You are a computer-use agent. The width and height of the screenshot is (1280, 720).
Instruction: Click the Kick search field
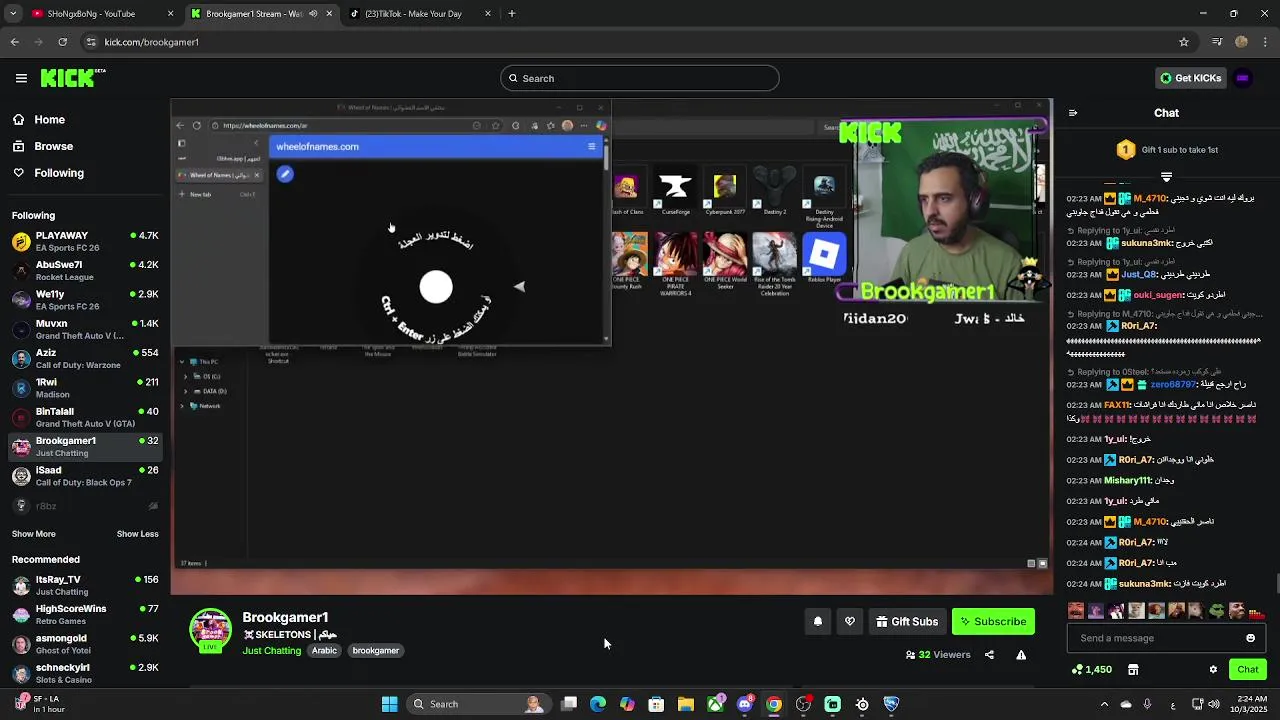click(640, 78)
